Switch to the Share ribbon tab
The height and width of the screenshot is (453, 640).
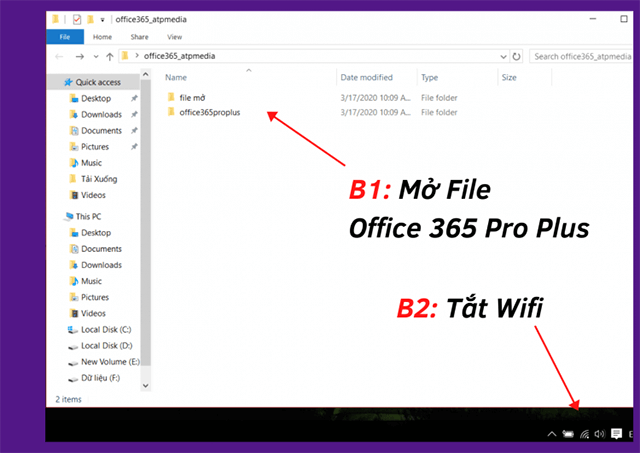138,38
